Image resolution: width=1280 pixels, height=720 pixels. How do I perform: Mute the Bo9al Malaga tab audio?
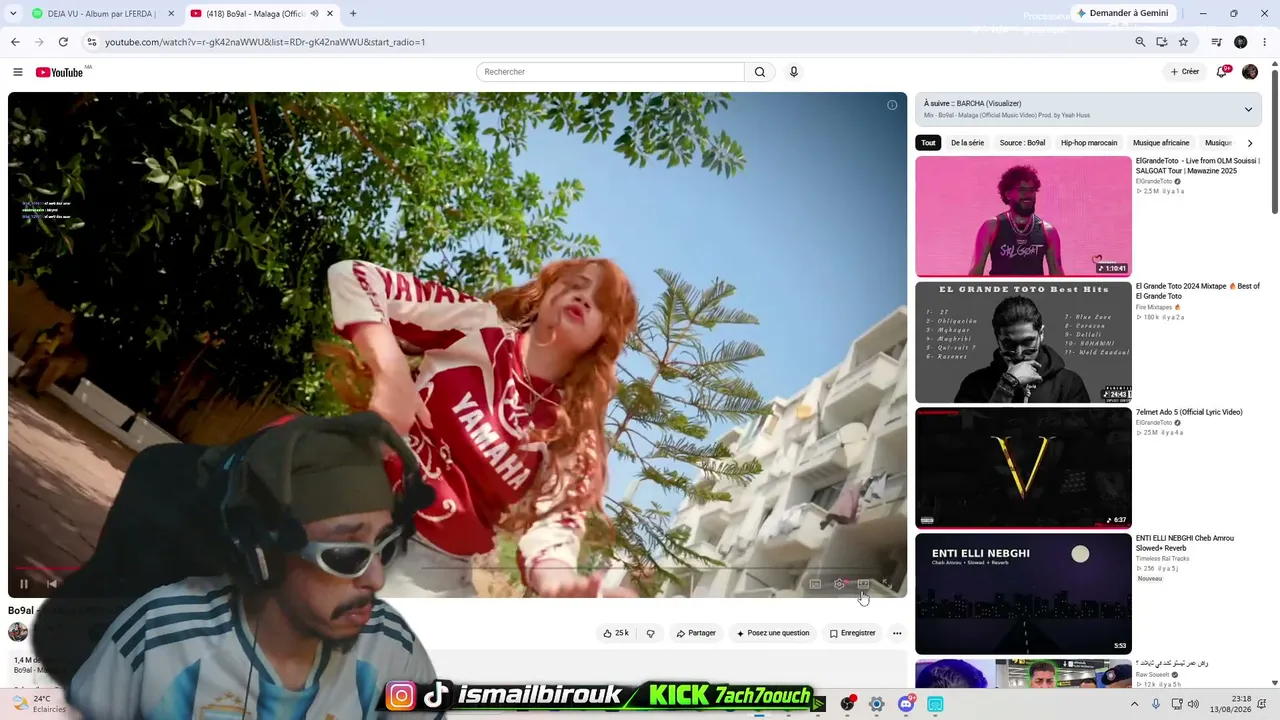[x=315, y=14]
